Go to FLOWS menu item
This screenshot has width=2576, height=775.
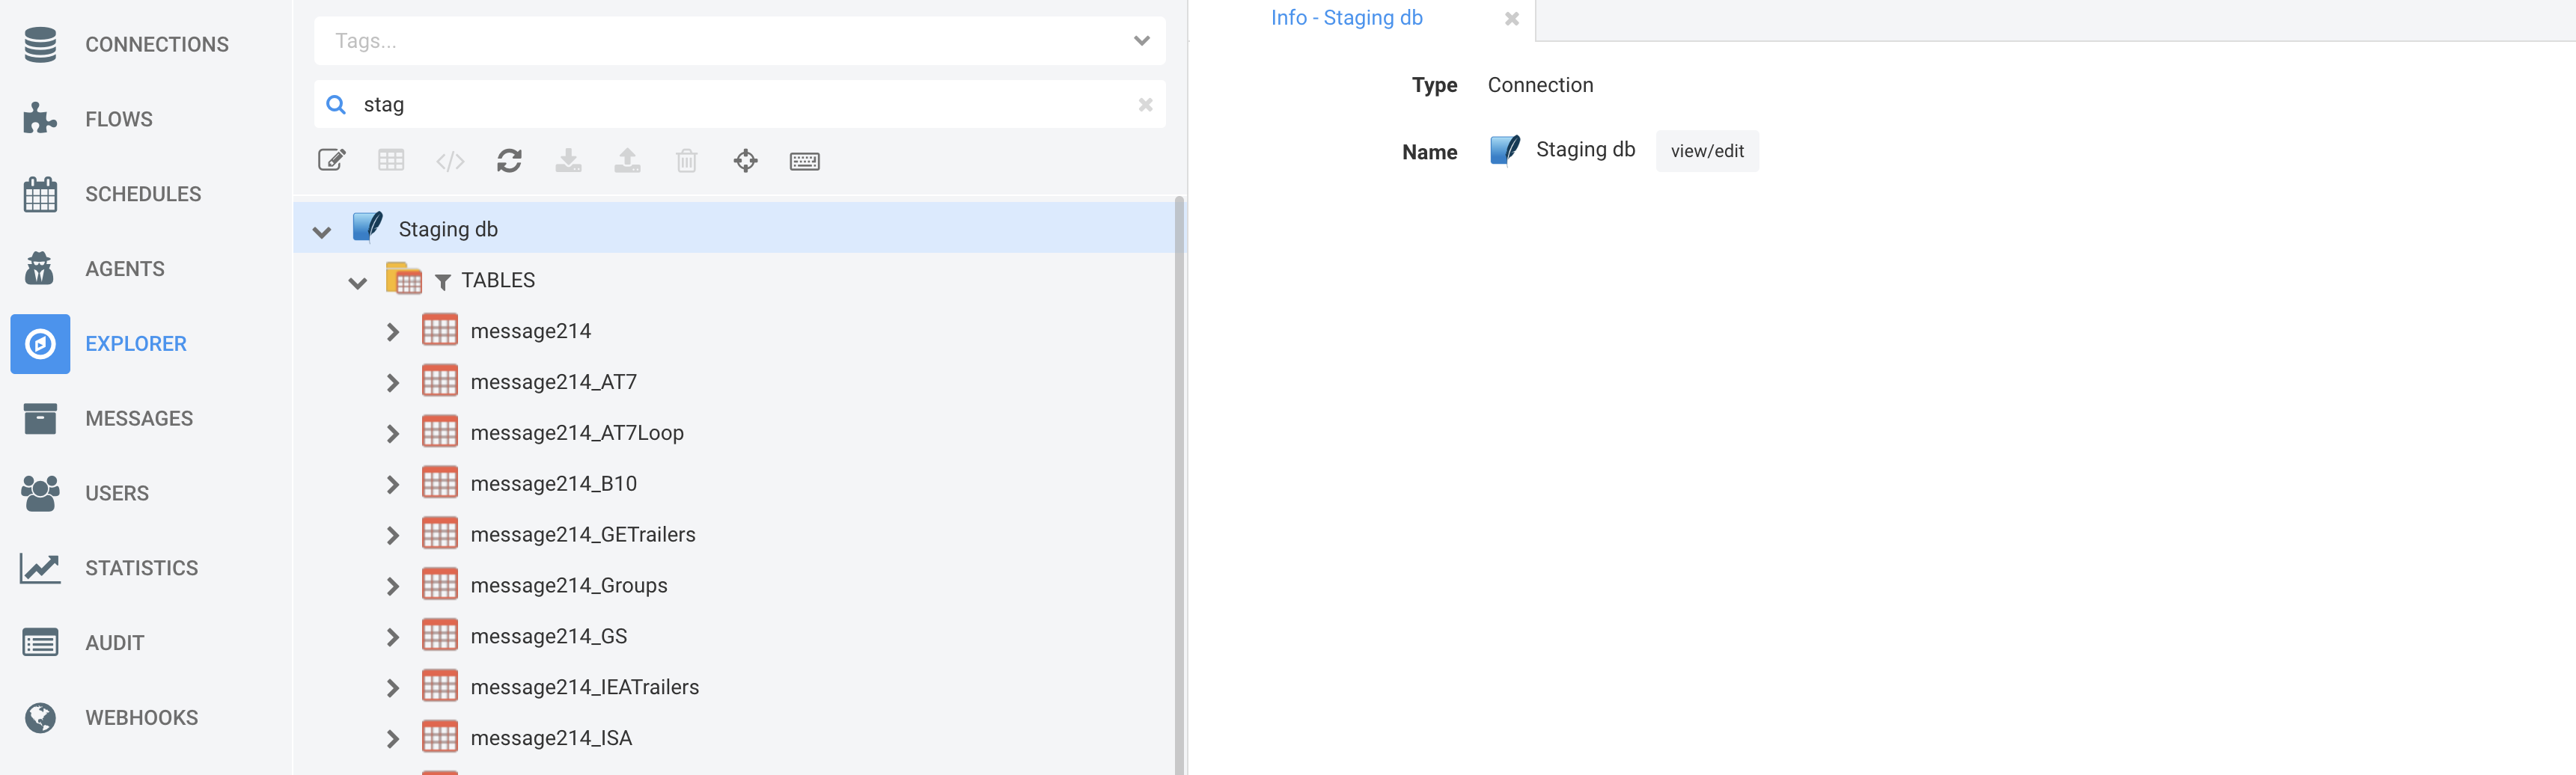click(119, 119)
